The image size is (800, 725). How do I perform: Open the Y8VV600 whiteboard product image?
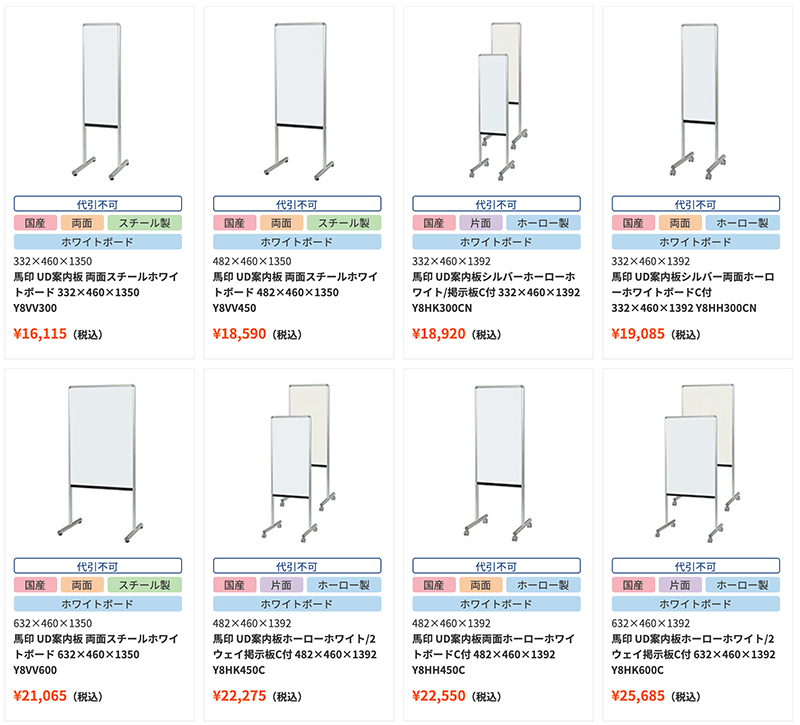(101, 463)
